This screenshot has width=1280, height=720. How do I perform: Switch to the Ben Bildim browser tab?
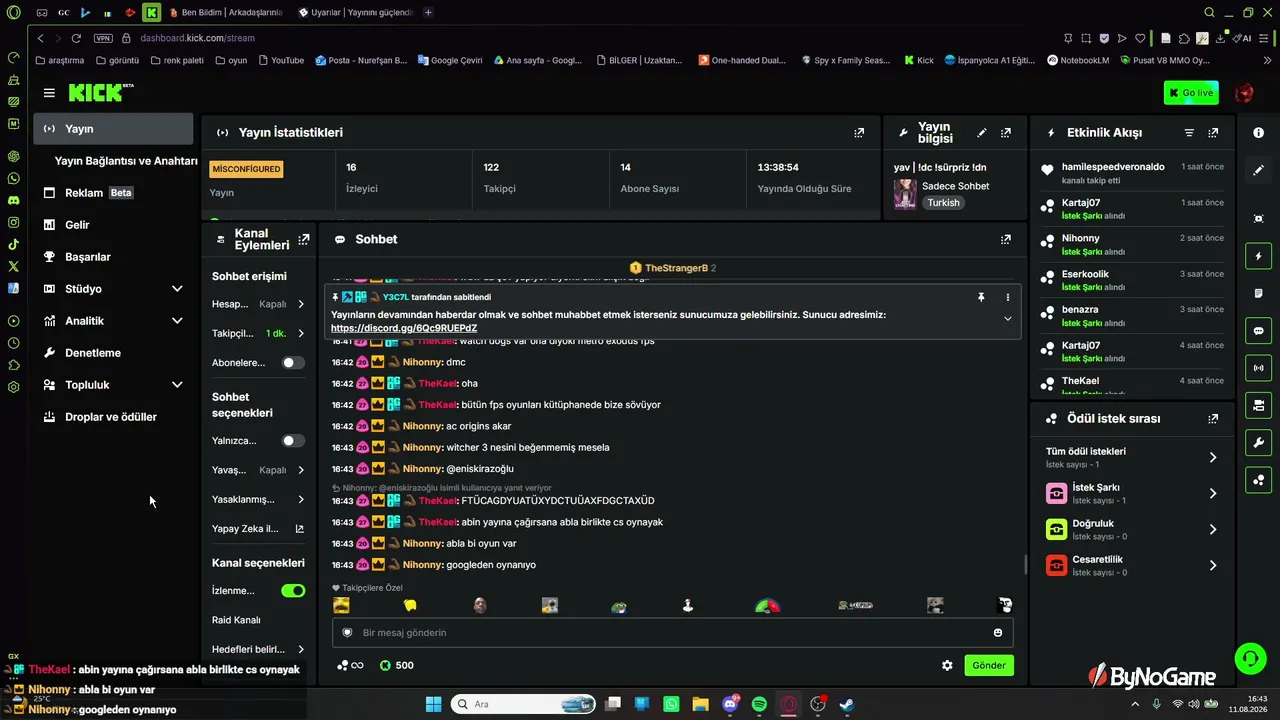tap(225, 13)
